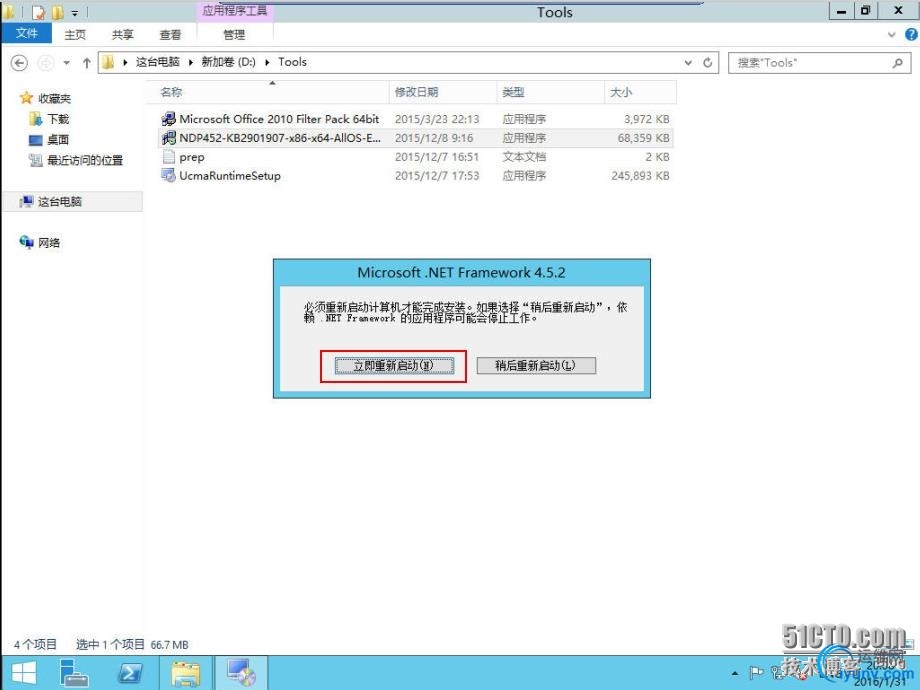Image resolution: width=920 pixels, height=690 pixels.
Task: Select 网络 (Network) in the navigation pane
Action: pos(49,242)
